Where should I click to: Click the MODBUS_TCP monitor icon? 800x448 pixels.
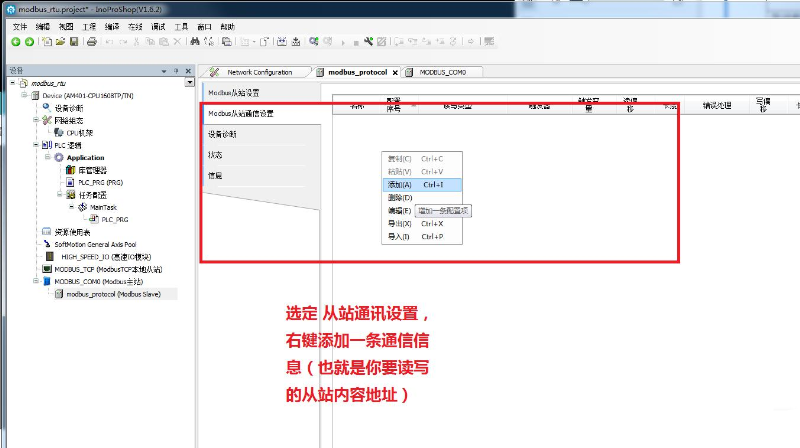[x=47, y=269]
